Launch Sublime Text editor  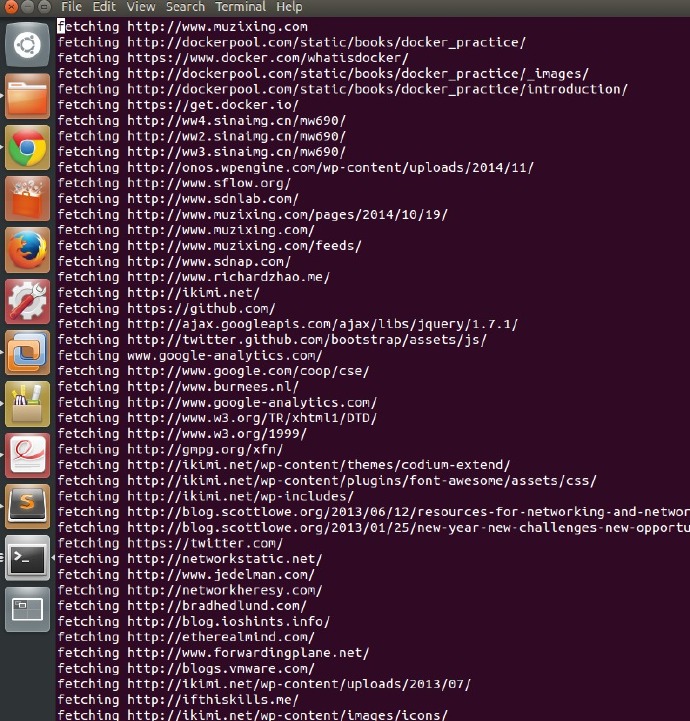27,506
